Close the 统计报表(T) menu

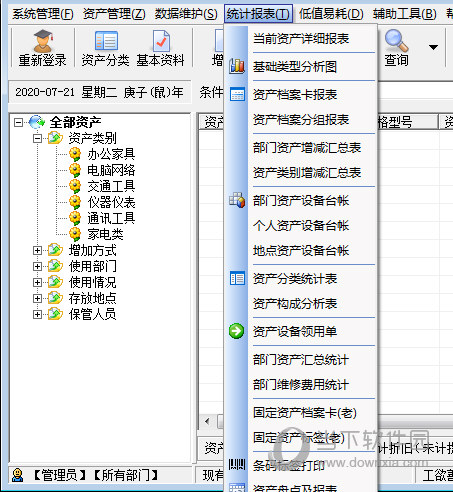(258, 14)
